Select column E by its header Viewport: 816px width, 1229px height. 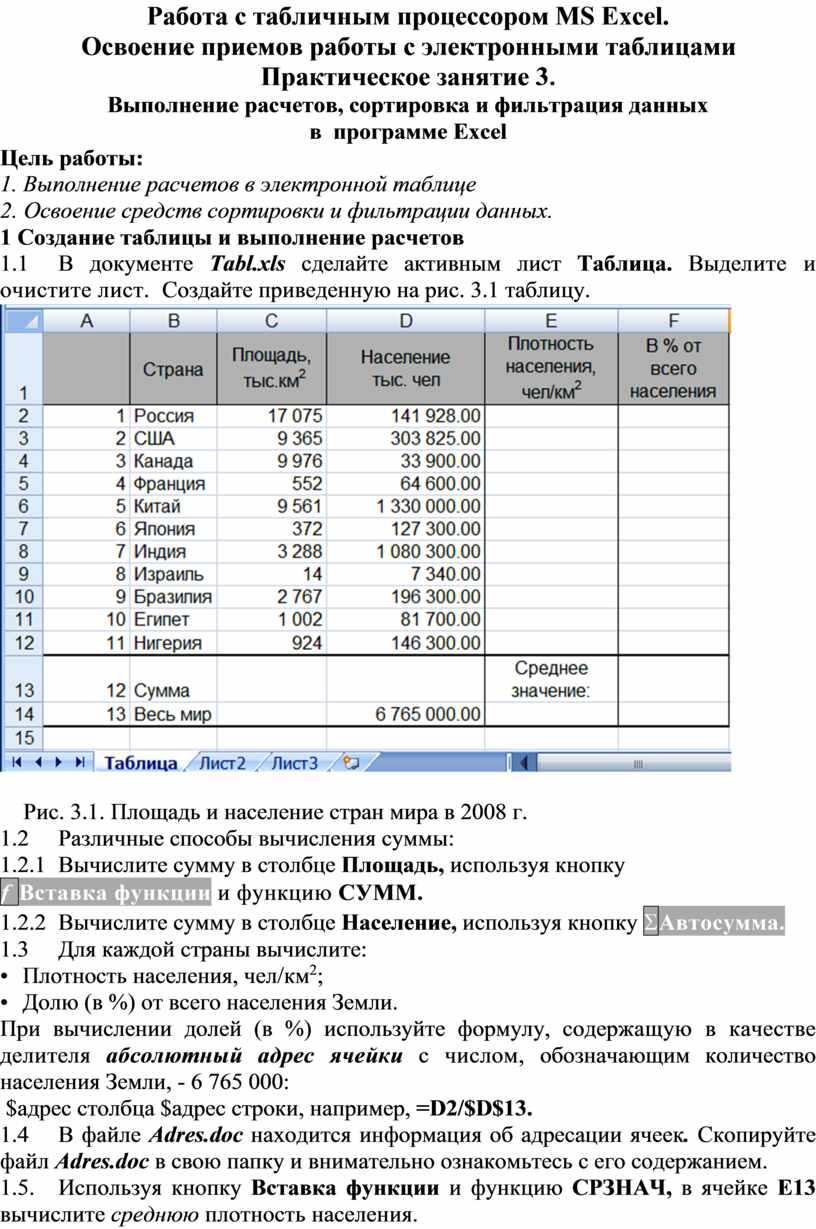click(551, 320)
